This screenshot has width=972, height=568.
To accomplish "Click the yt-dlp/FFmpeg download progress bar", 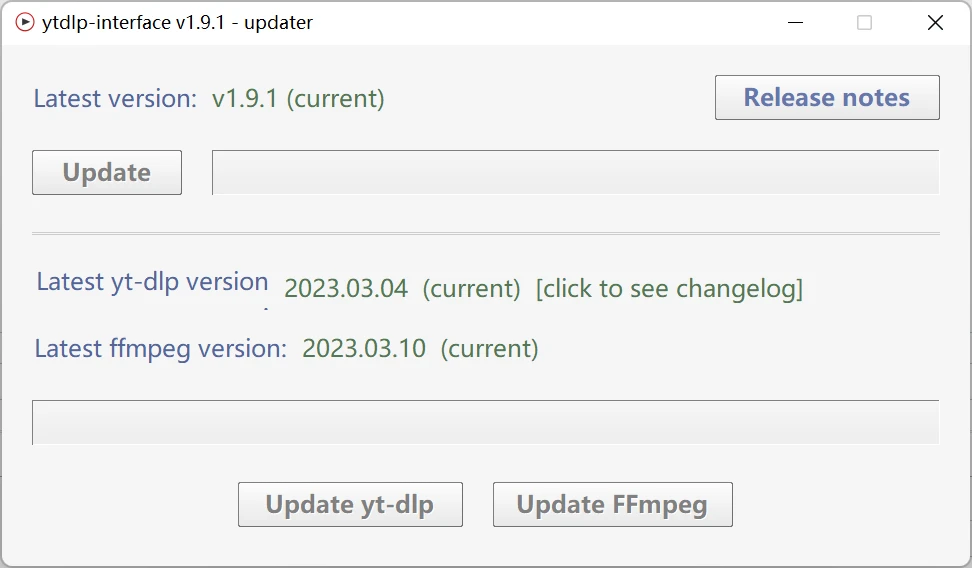I will pos(485,422).
